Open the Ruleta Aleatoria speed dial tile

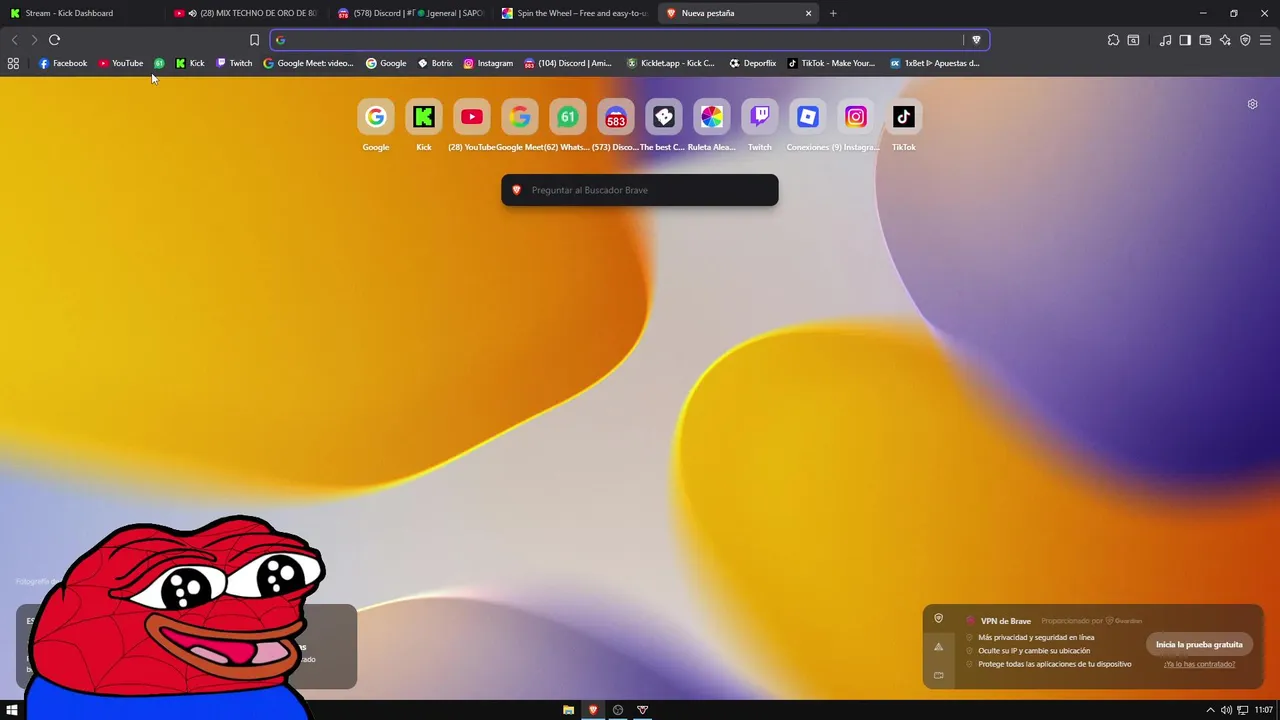pos(712,117)
